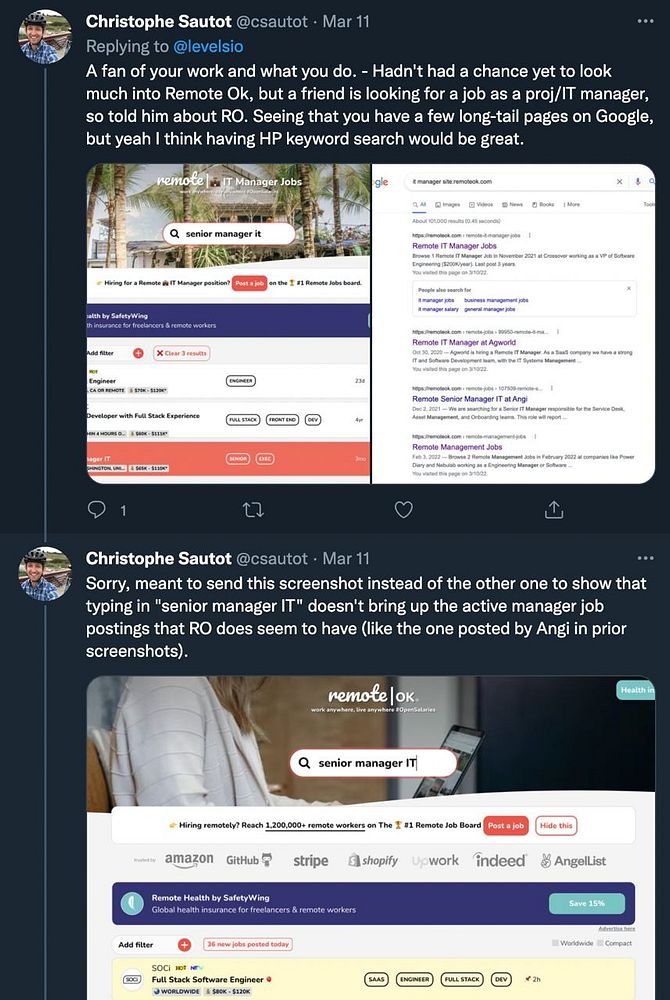Enable the Worldwide checkbox
The width and height of the screenshot is (670, 1000).
click(x=555, y=943)
